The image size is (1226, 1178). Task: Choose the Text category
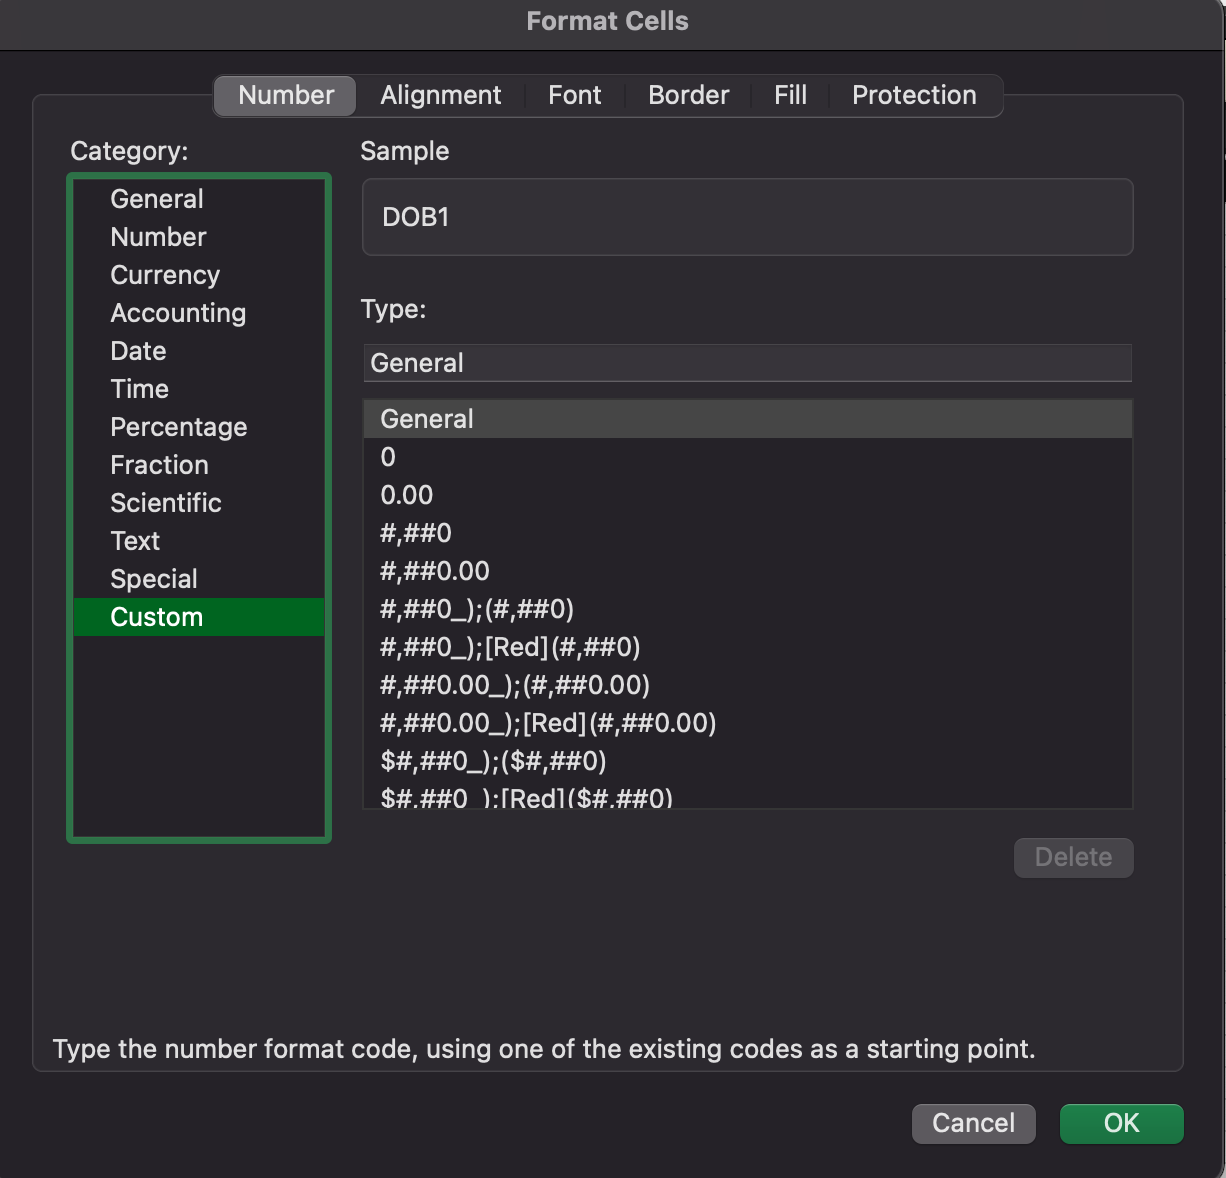135,541
